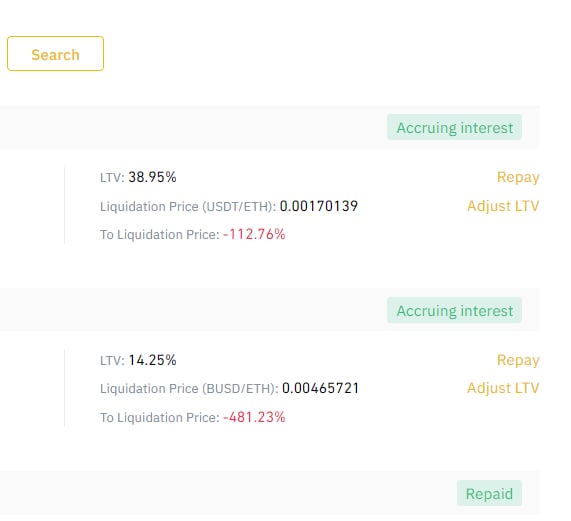This screenshot has height=521, width=571.
Task: Click the Accruing interest badge above 14.25% LTV
Action: click(454, 311)
